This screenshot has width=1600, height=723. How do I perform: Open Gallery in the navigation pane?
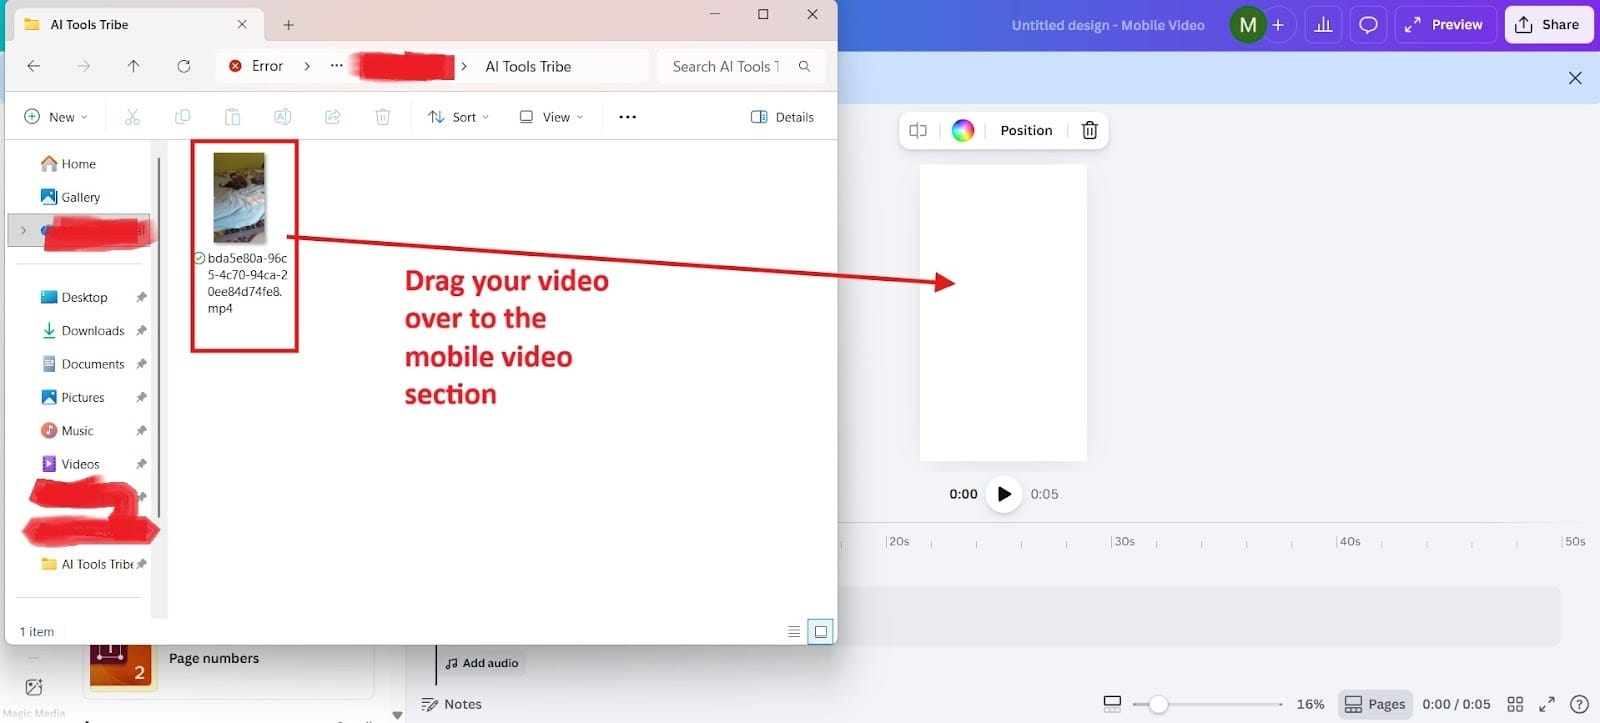(x=70, y=197)
